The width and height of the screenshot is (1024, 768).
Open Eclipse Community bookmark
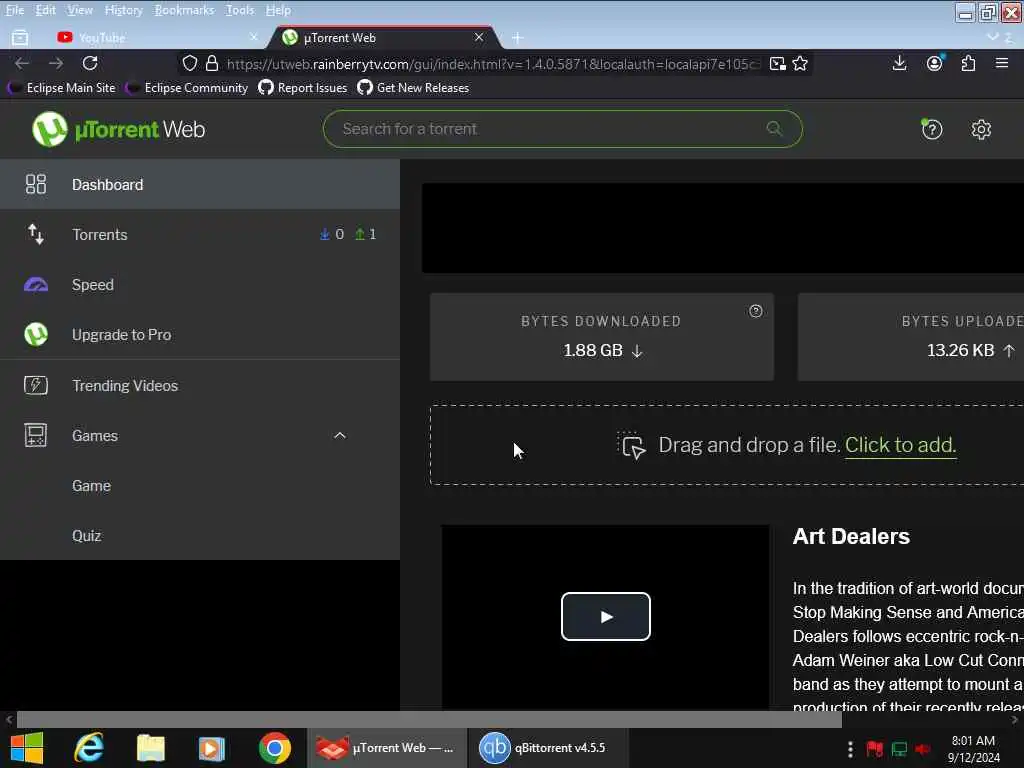(x=187, y=88)
